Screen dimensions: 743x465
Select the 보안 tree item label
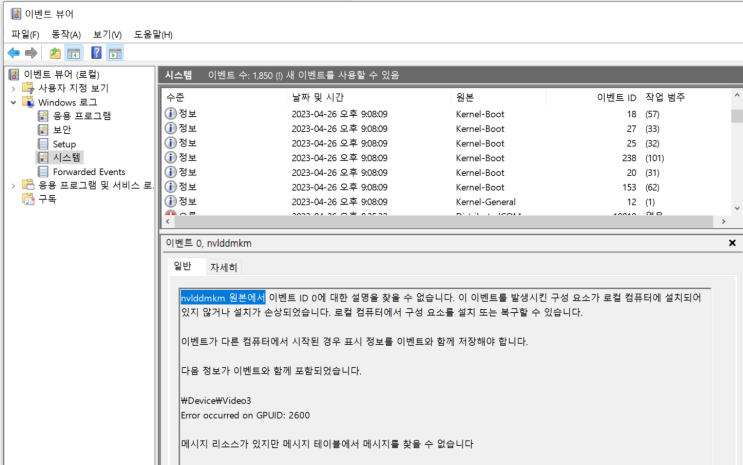(62, 129)
